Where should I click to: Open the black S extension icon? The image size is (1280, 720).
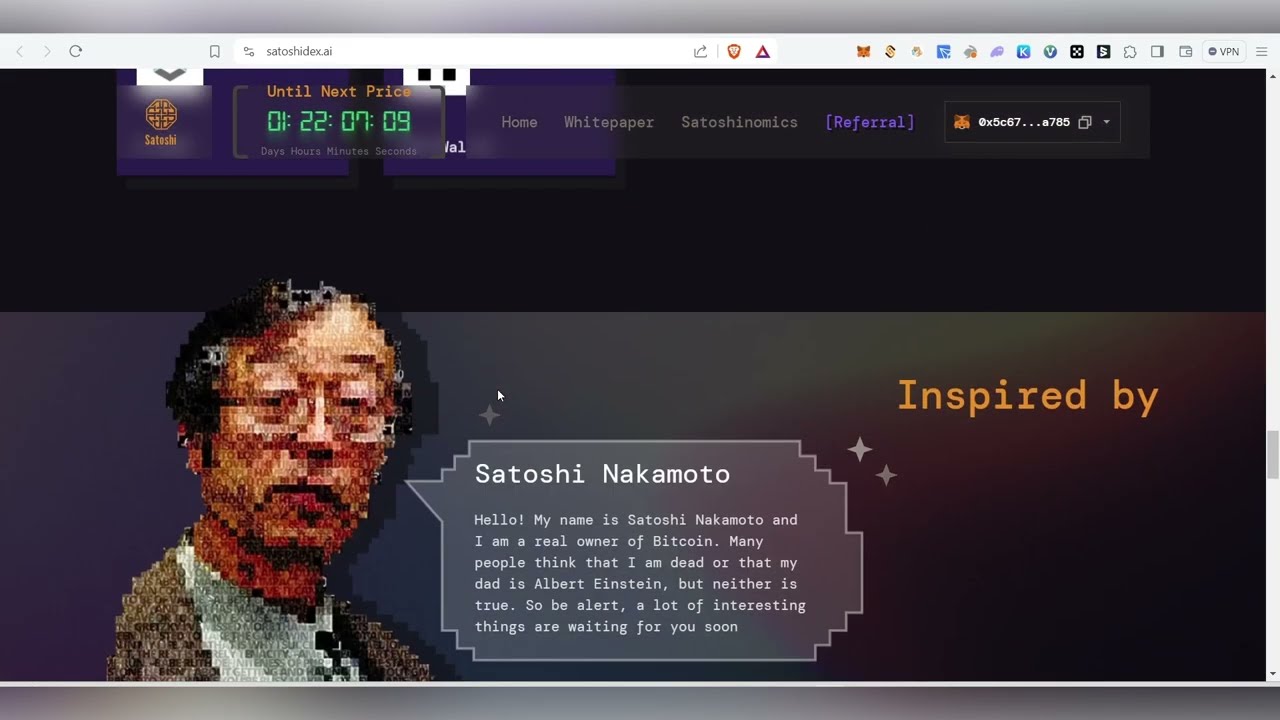pos(1103,51)
